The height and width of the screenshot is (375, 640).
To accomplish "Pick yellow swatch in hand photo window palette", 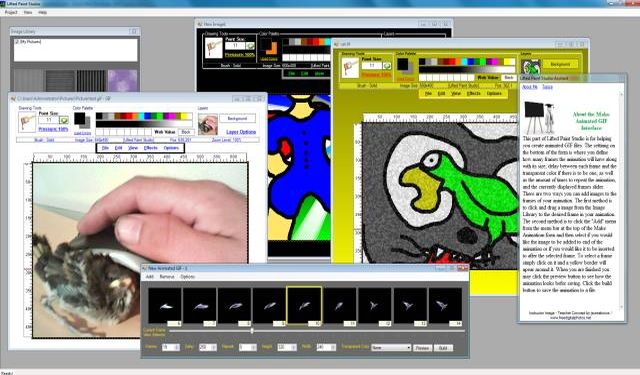I will pyautogui.click(x=185, y=116).
